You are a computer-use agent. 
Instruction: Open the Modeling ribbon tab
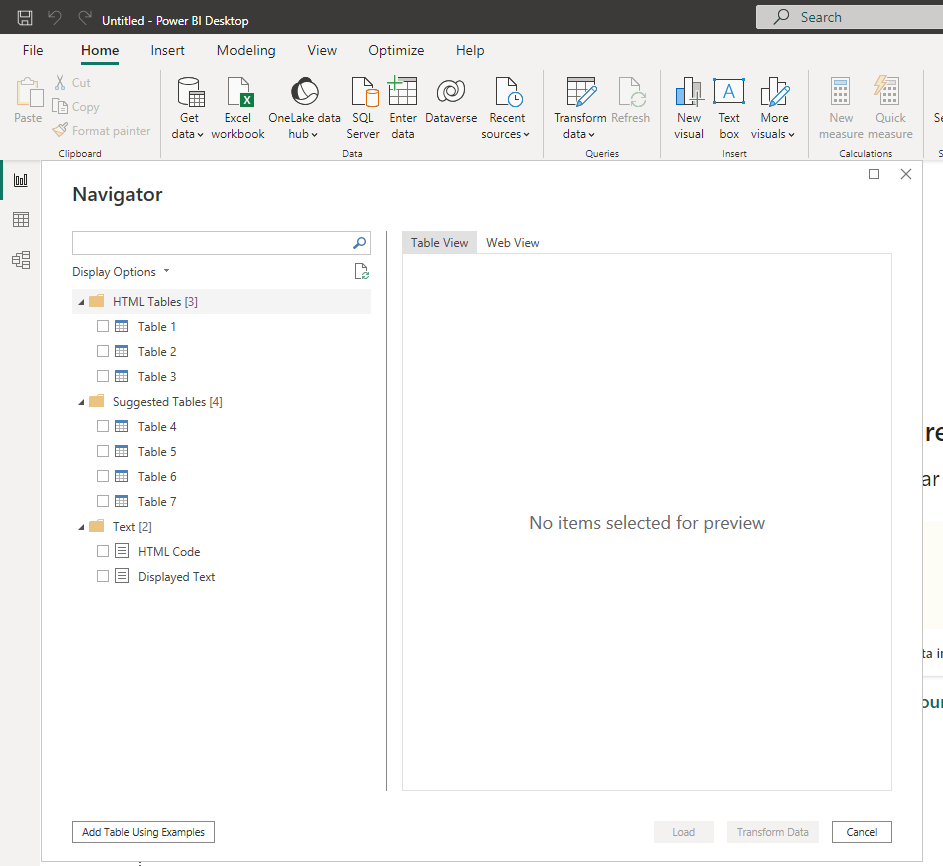[246, 51]
